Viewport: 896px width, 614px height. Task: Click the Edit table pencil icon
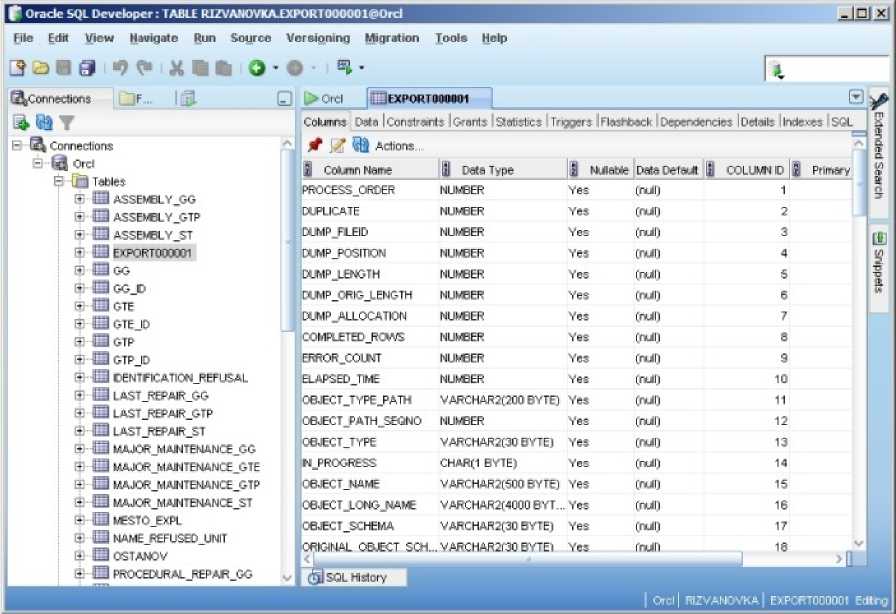pos(338,145)
